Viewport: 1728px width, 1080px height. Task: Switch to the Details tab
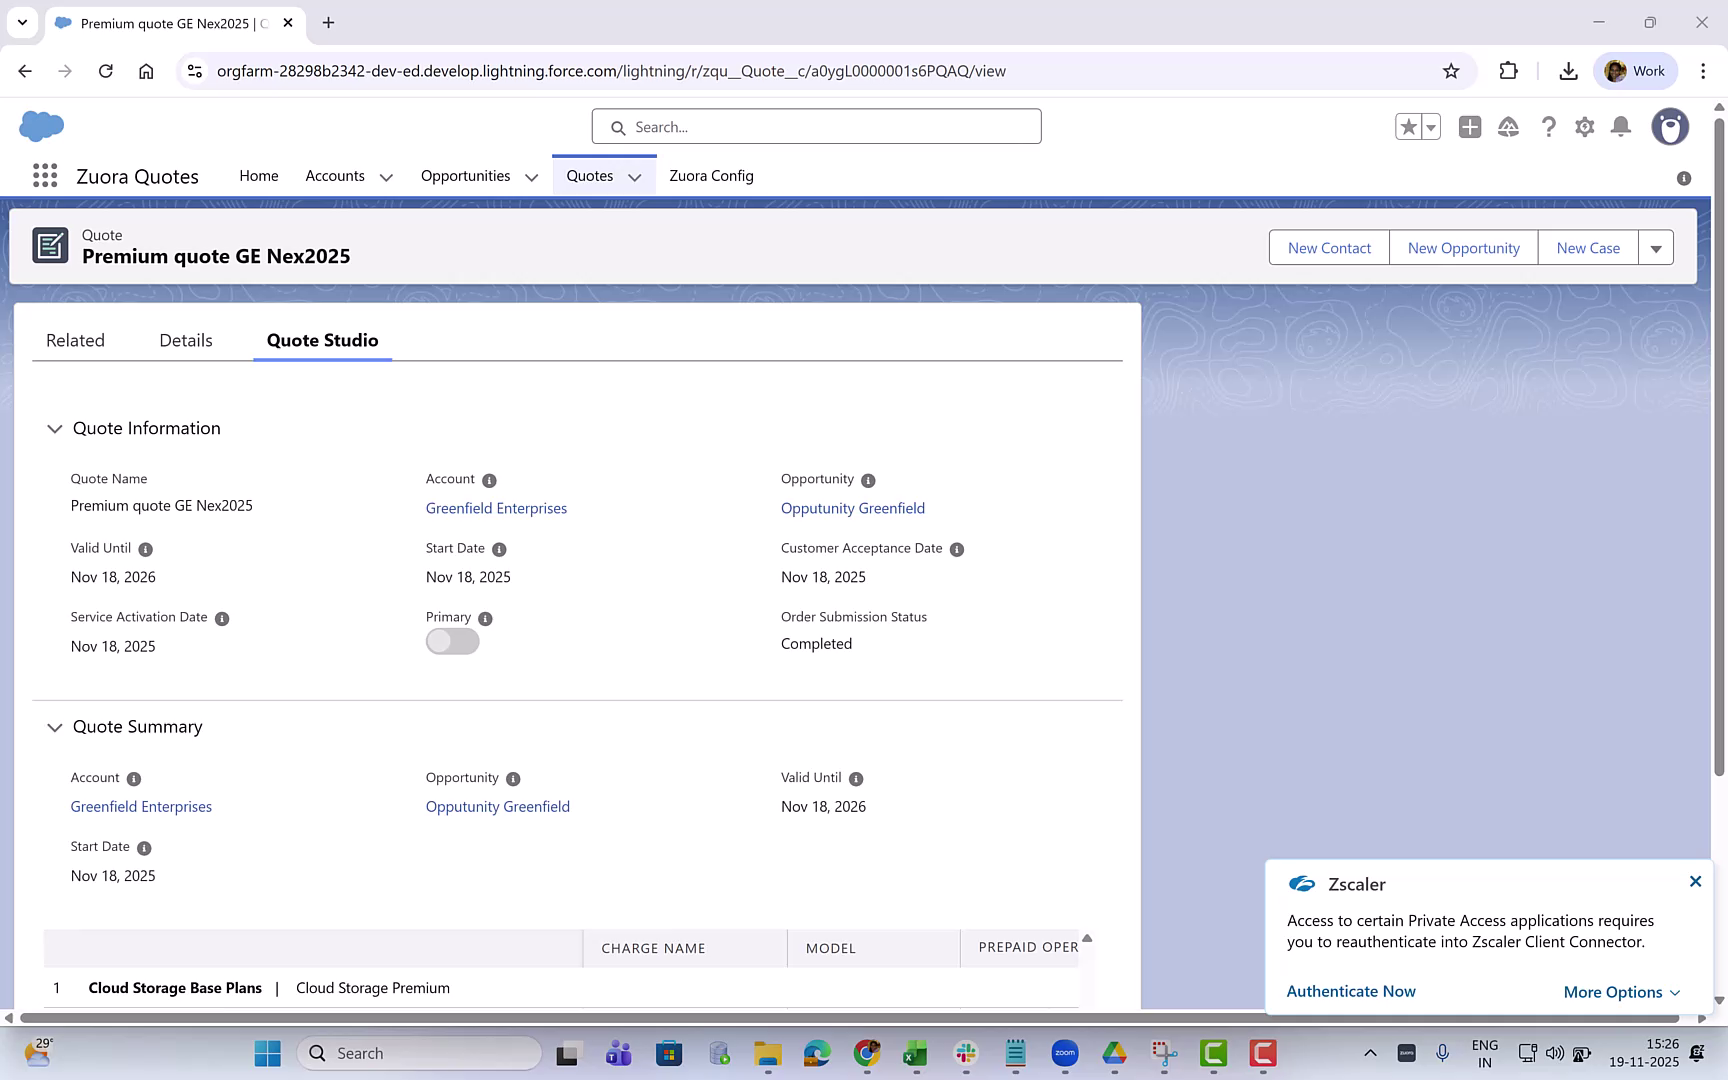(185, 340)
